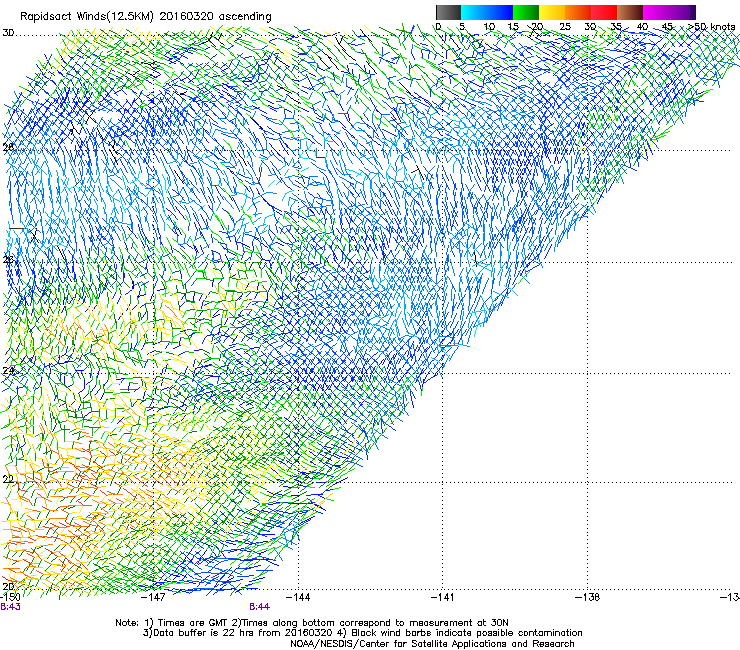
Task: Click the '10' legend scale label
Action: (x=489, y=27)
